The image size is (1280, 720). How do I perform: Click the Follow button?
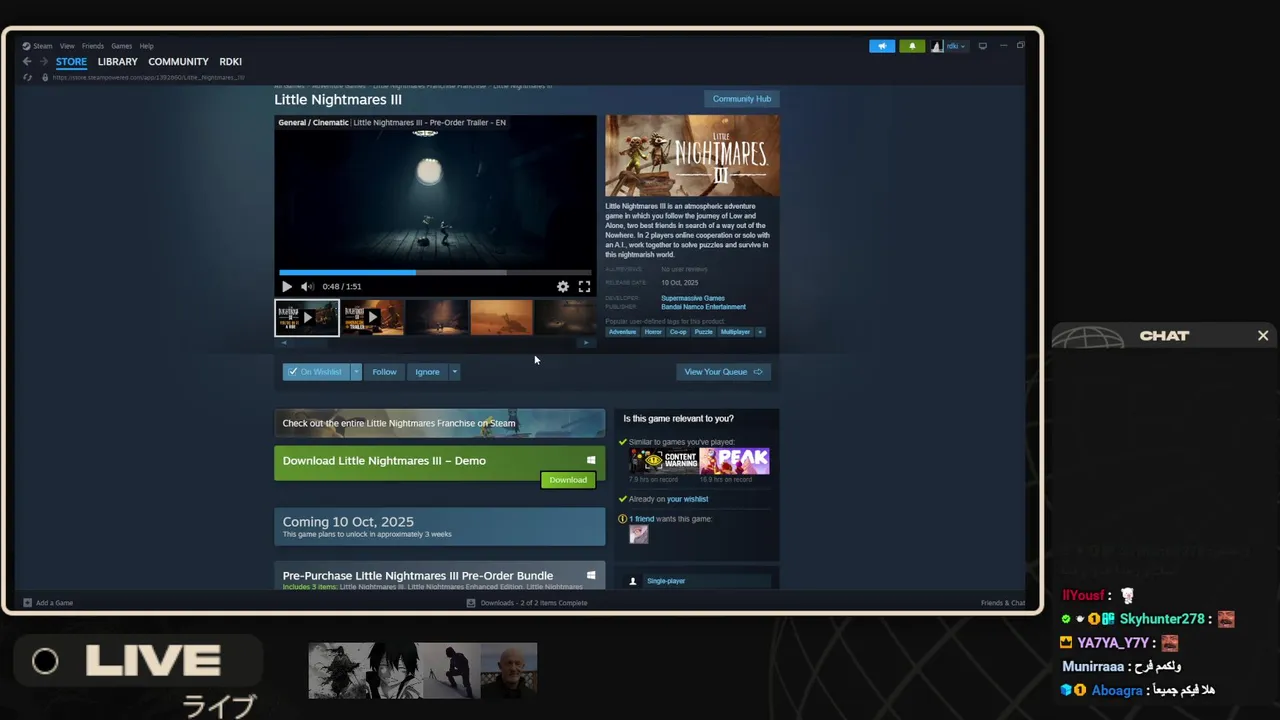[384, 372]
